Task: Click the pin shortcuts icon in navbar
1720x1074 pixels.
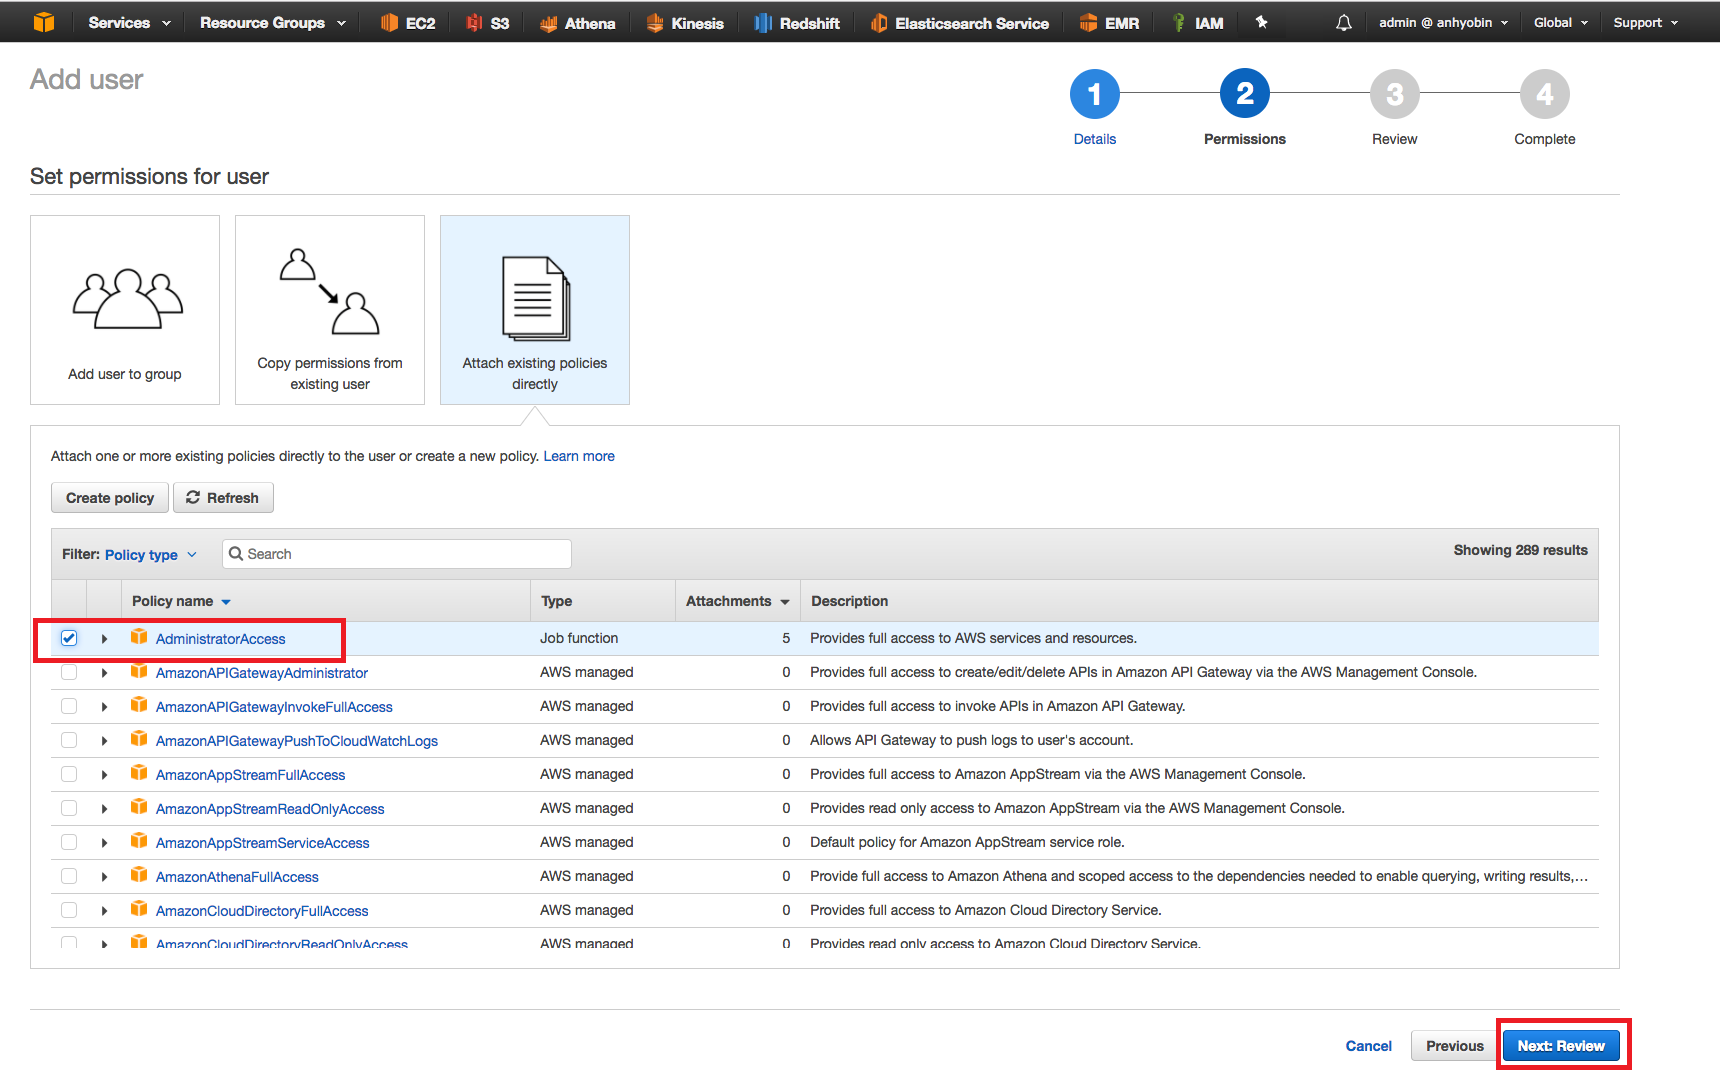Action: (1262, 22)
